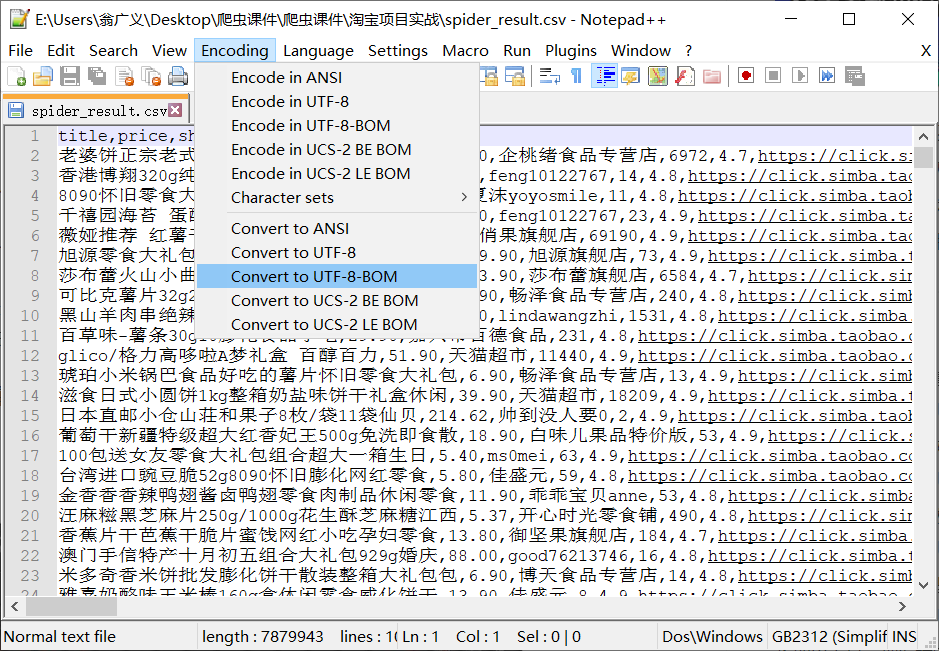Close the current document using toolbar icon
This screenshot has height=651, width=939.
(x=125, y=76)
